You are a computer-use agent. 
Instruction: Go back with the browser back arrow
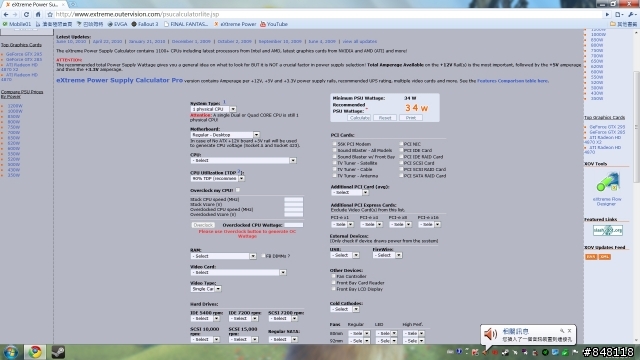pyautogui.click(x=6, y=14)
